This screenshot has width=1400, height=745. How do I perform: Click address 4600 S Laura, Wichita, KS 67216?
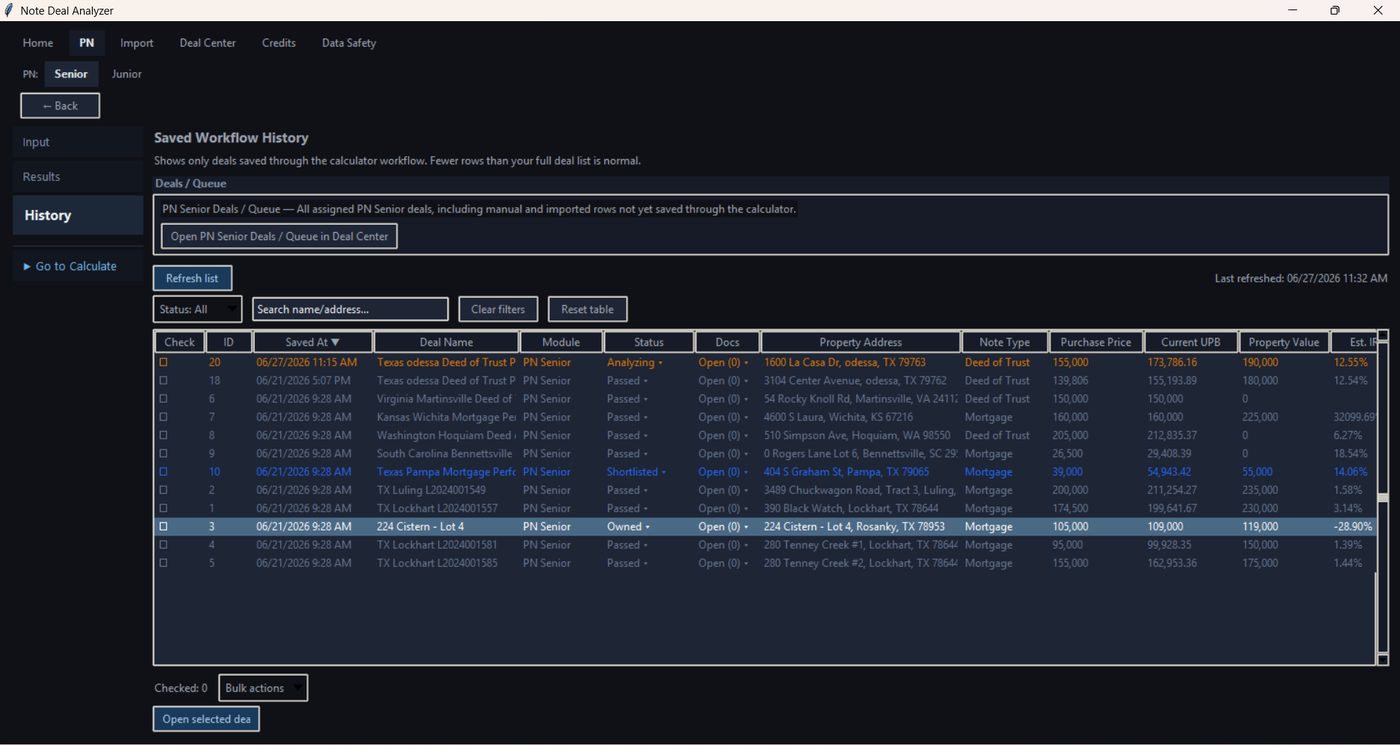[x=838, y=417]
